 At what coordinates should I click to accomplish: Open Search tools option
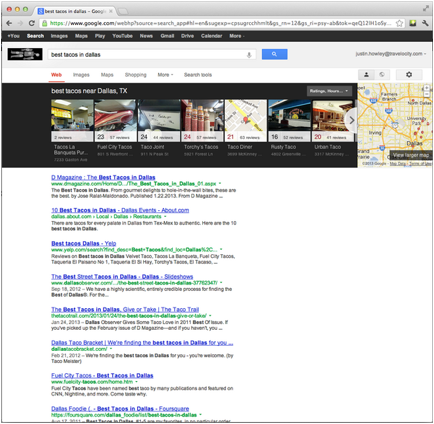[198, 75]
